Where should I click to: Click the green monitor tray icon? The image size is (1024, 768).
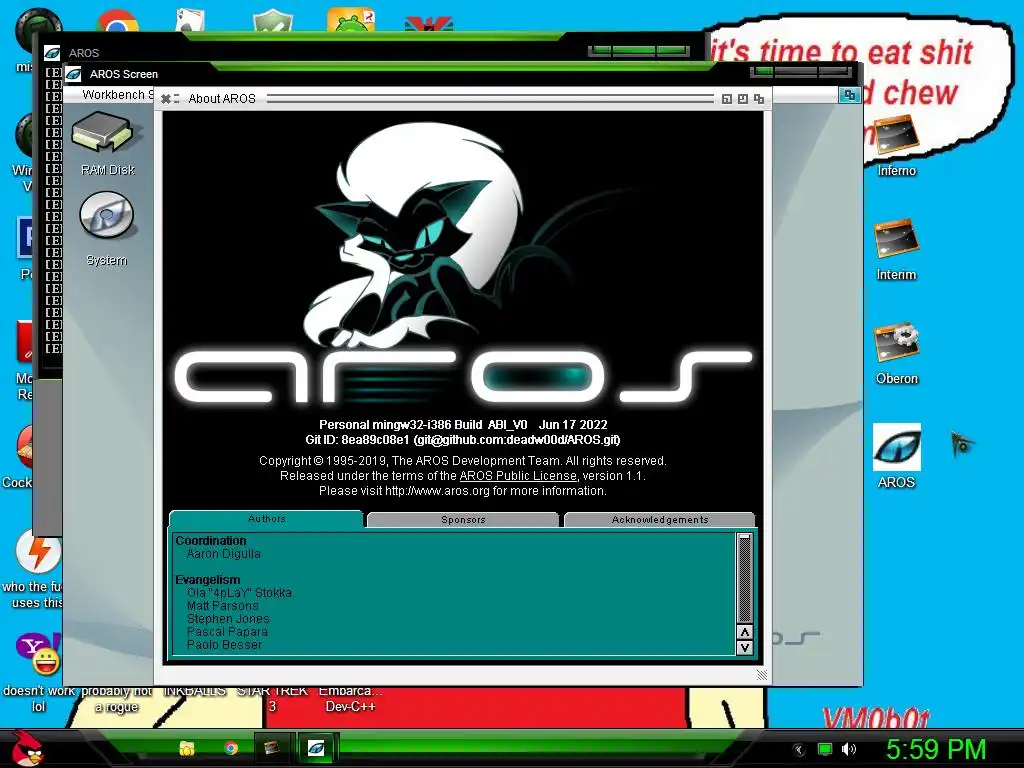point(825,749)
